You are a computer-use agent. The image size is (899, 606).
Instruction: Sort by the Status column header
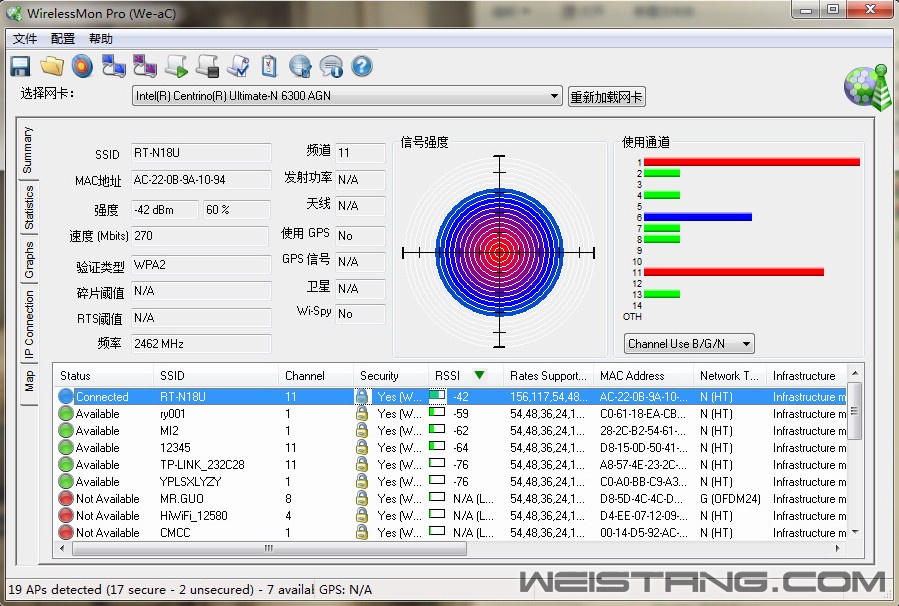point(103,376)
